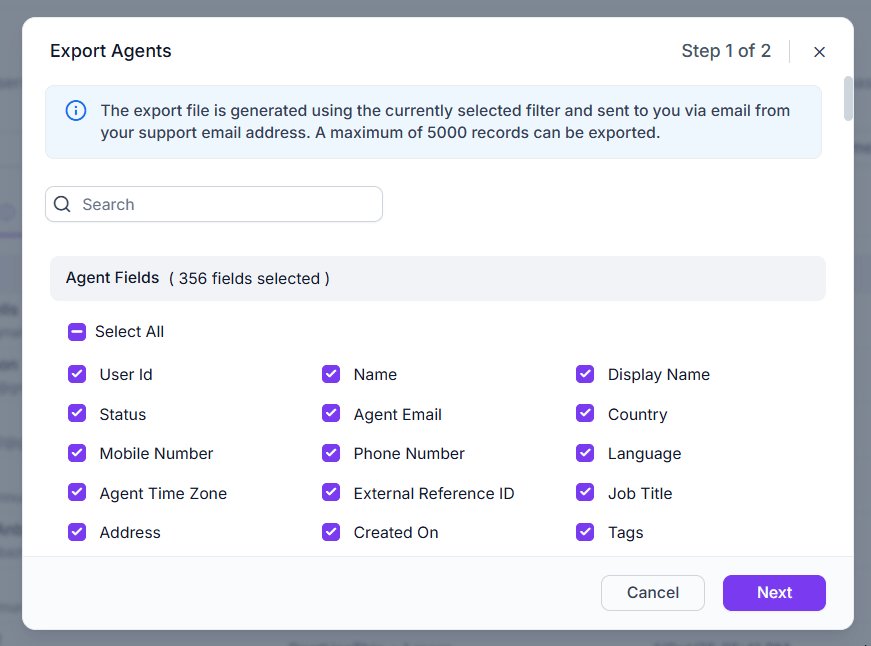Viewport: 871px width, 646px height.
Task: Uncheck the Tags checkbox
Action: (585, 532)
